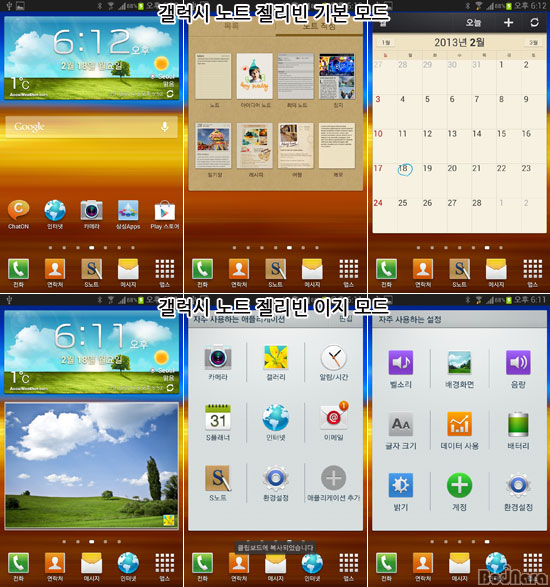550x587 pixels.
Task: Open the 데이터 사용 setting
Action: tap(459, 431)
